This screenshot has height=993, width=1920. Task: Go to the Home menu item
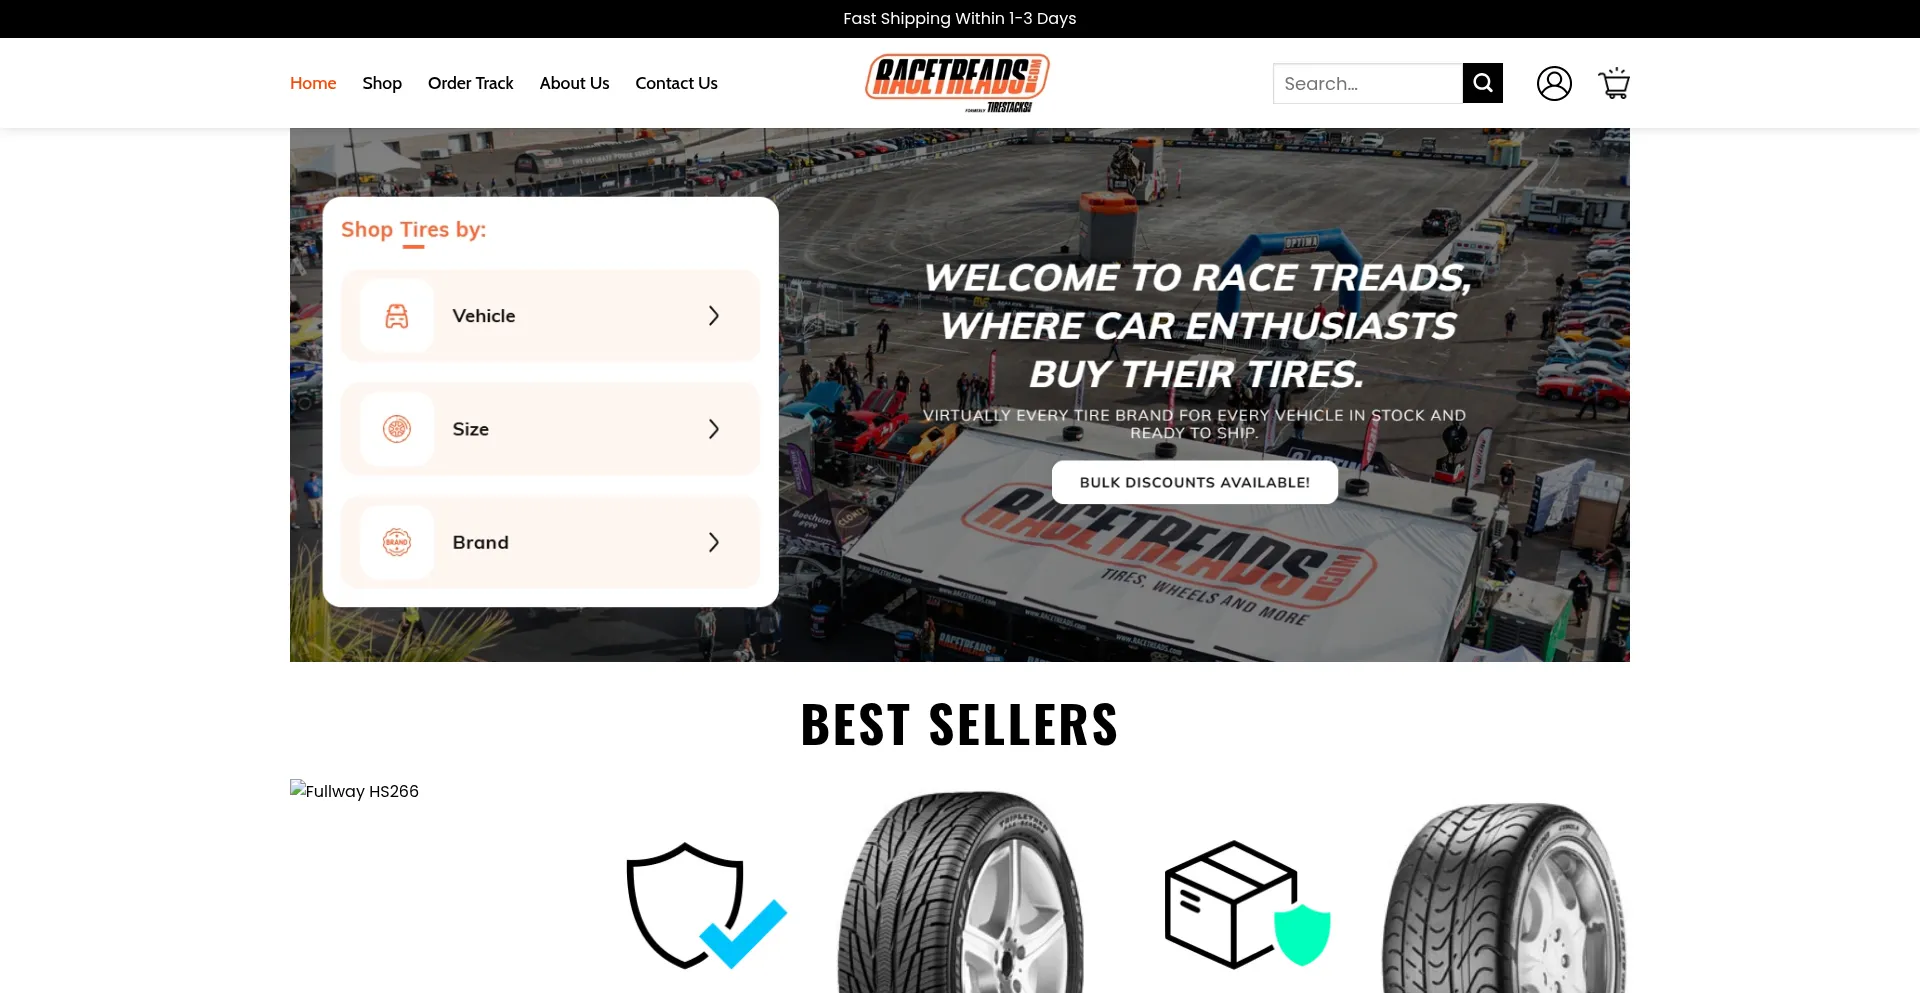[313, 83]
